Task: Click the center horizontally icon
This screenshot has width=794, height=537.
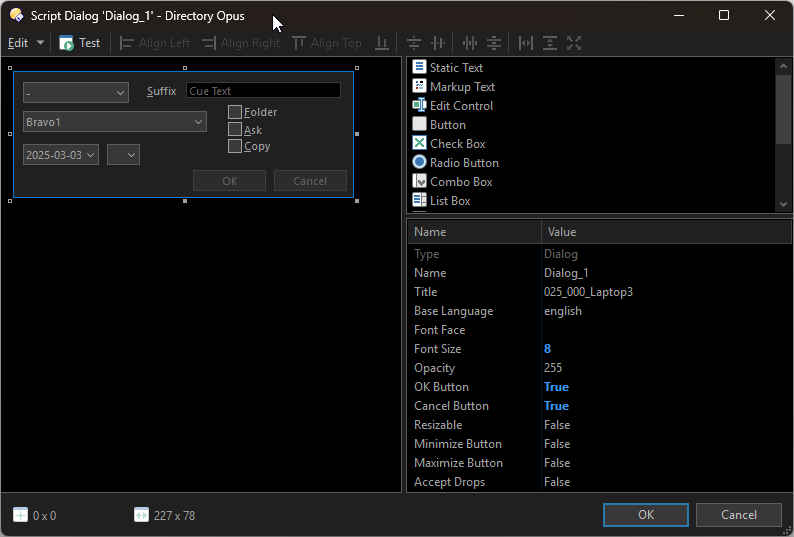Action: (438, 43)
